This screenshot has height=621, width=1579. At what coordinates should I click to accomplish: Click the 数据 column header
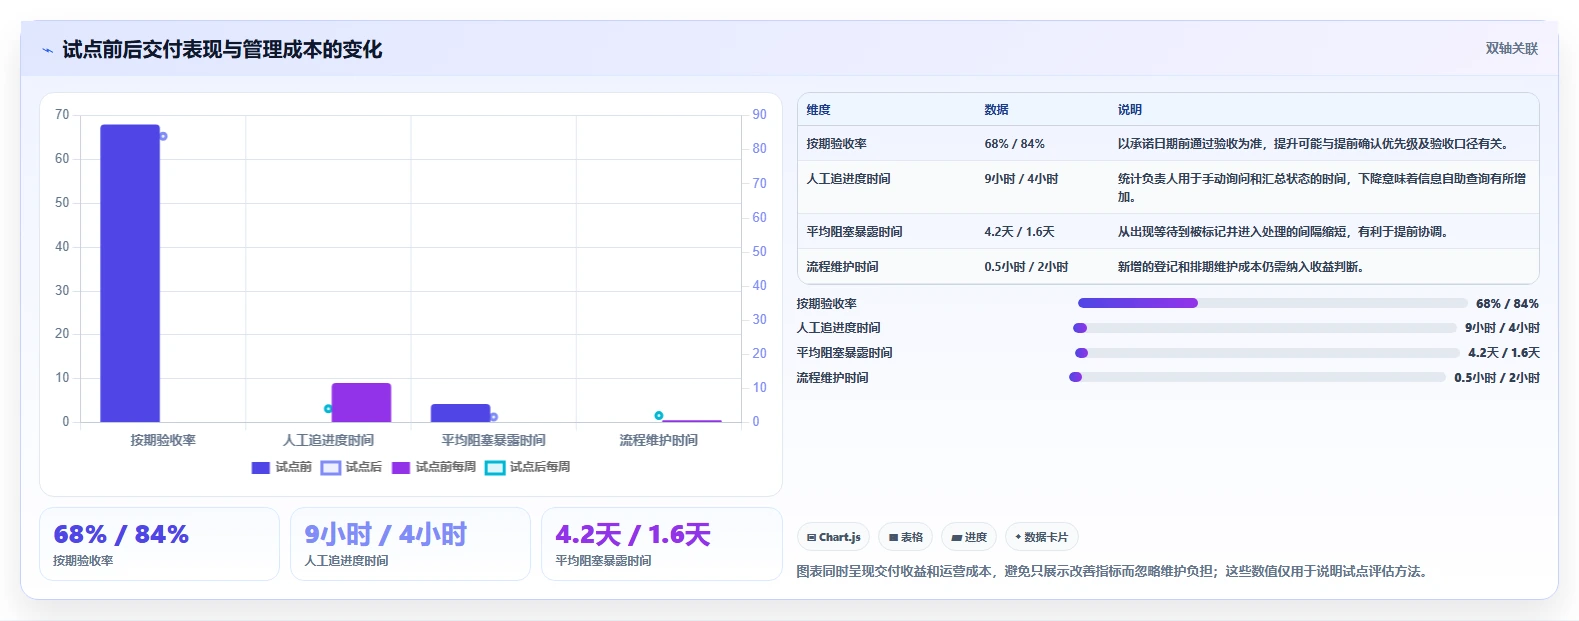996,110
